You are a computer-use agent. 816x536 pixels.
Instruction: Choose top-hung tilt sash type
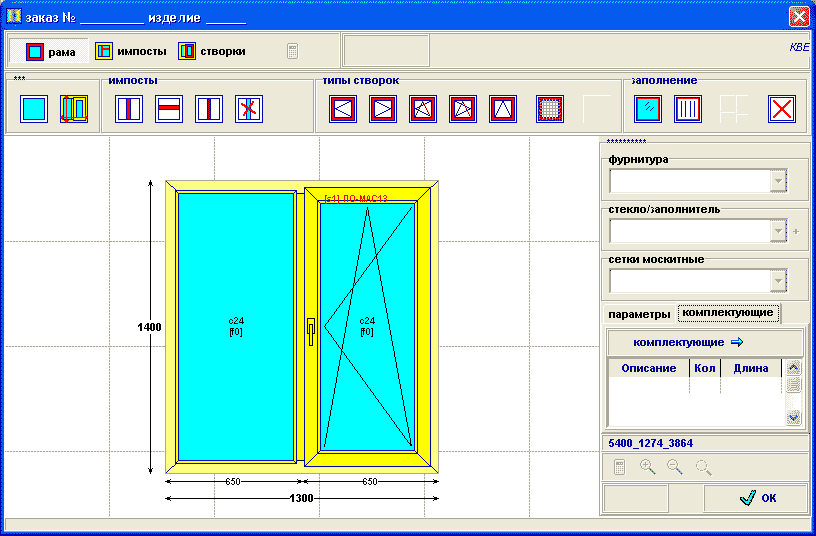[503, 109]
